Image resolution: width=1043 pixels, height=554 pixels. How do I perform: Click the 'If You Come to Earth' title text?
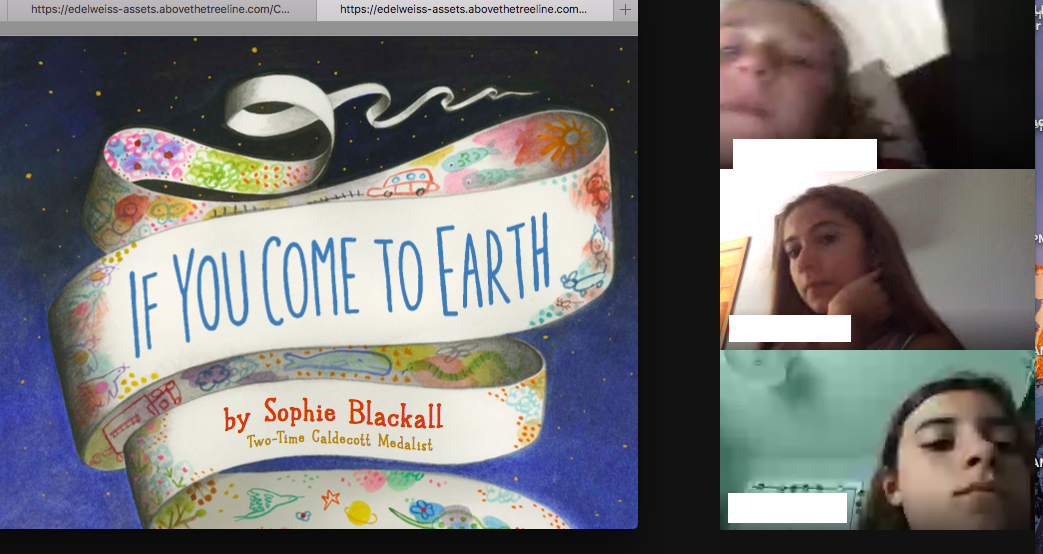tap(340, 283)
